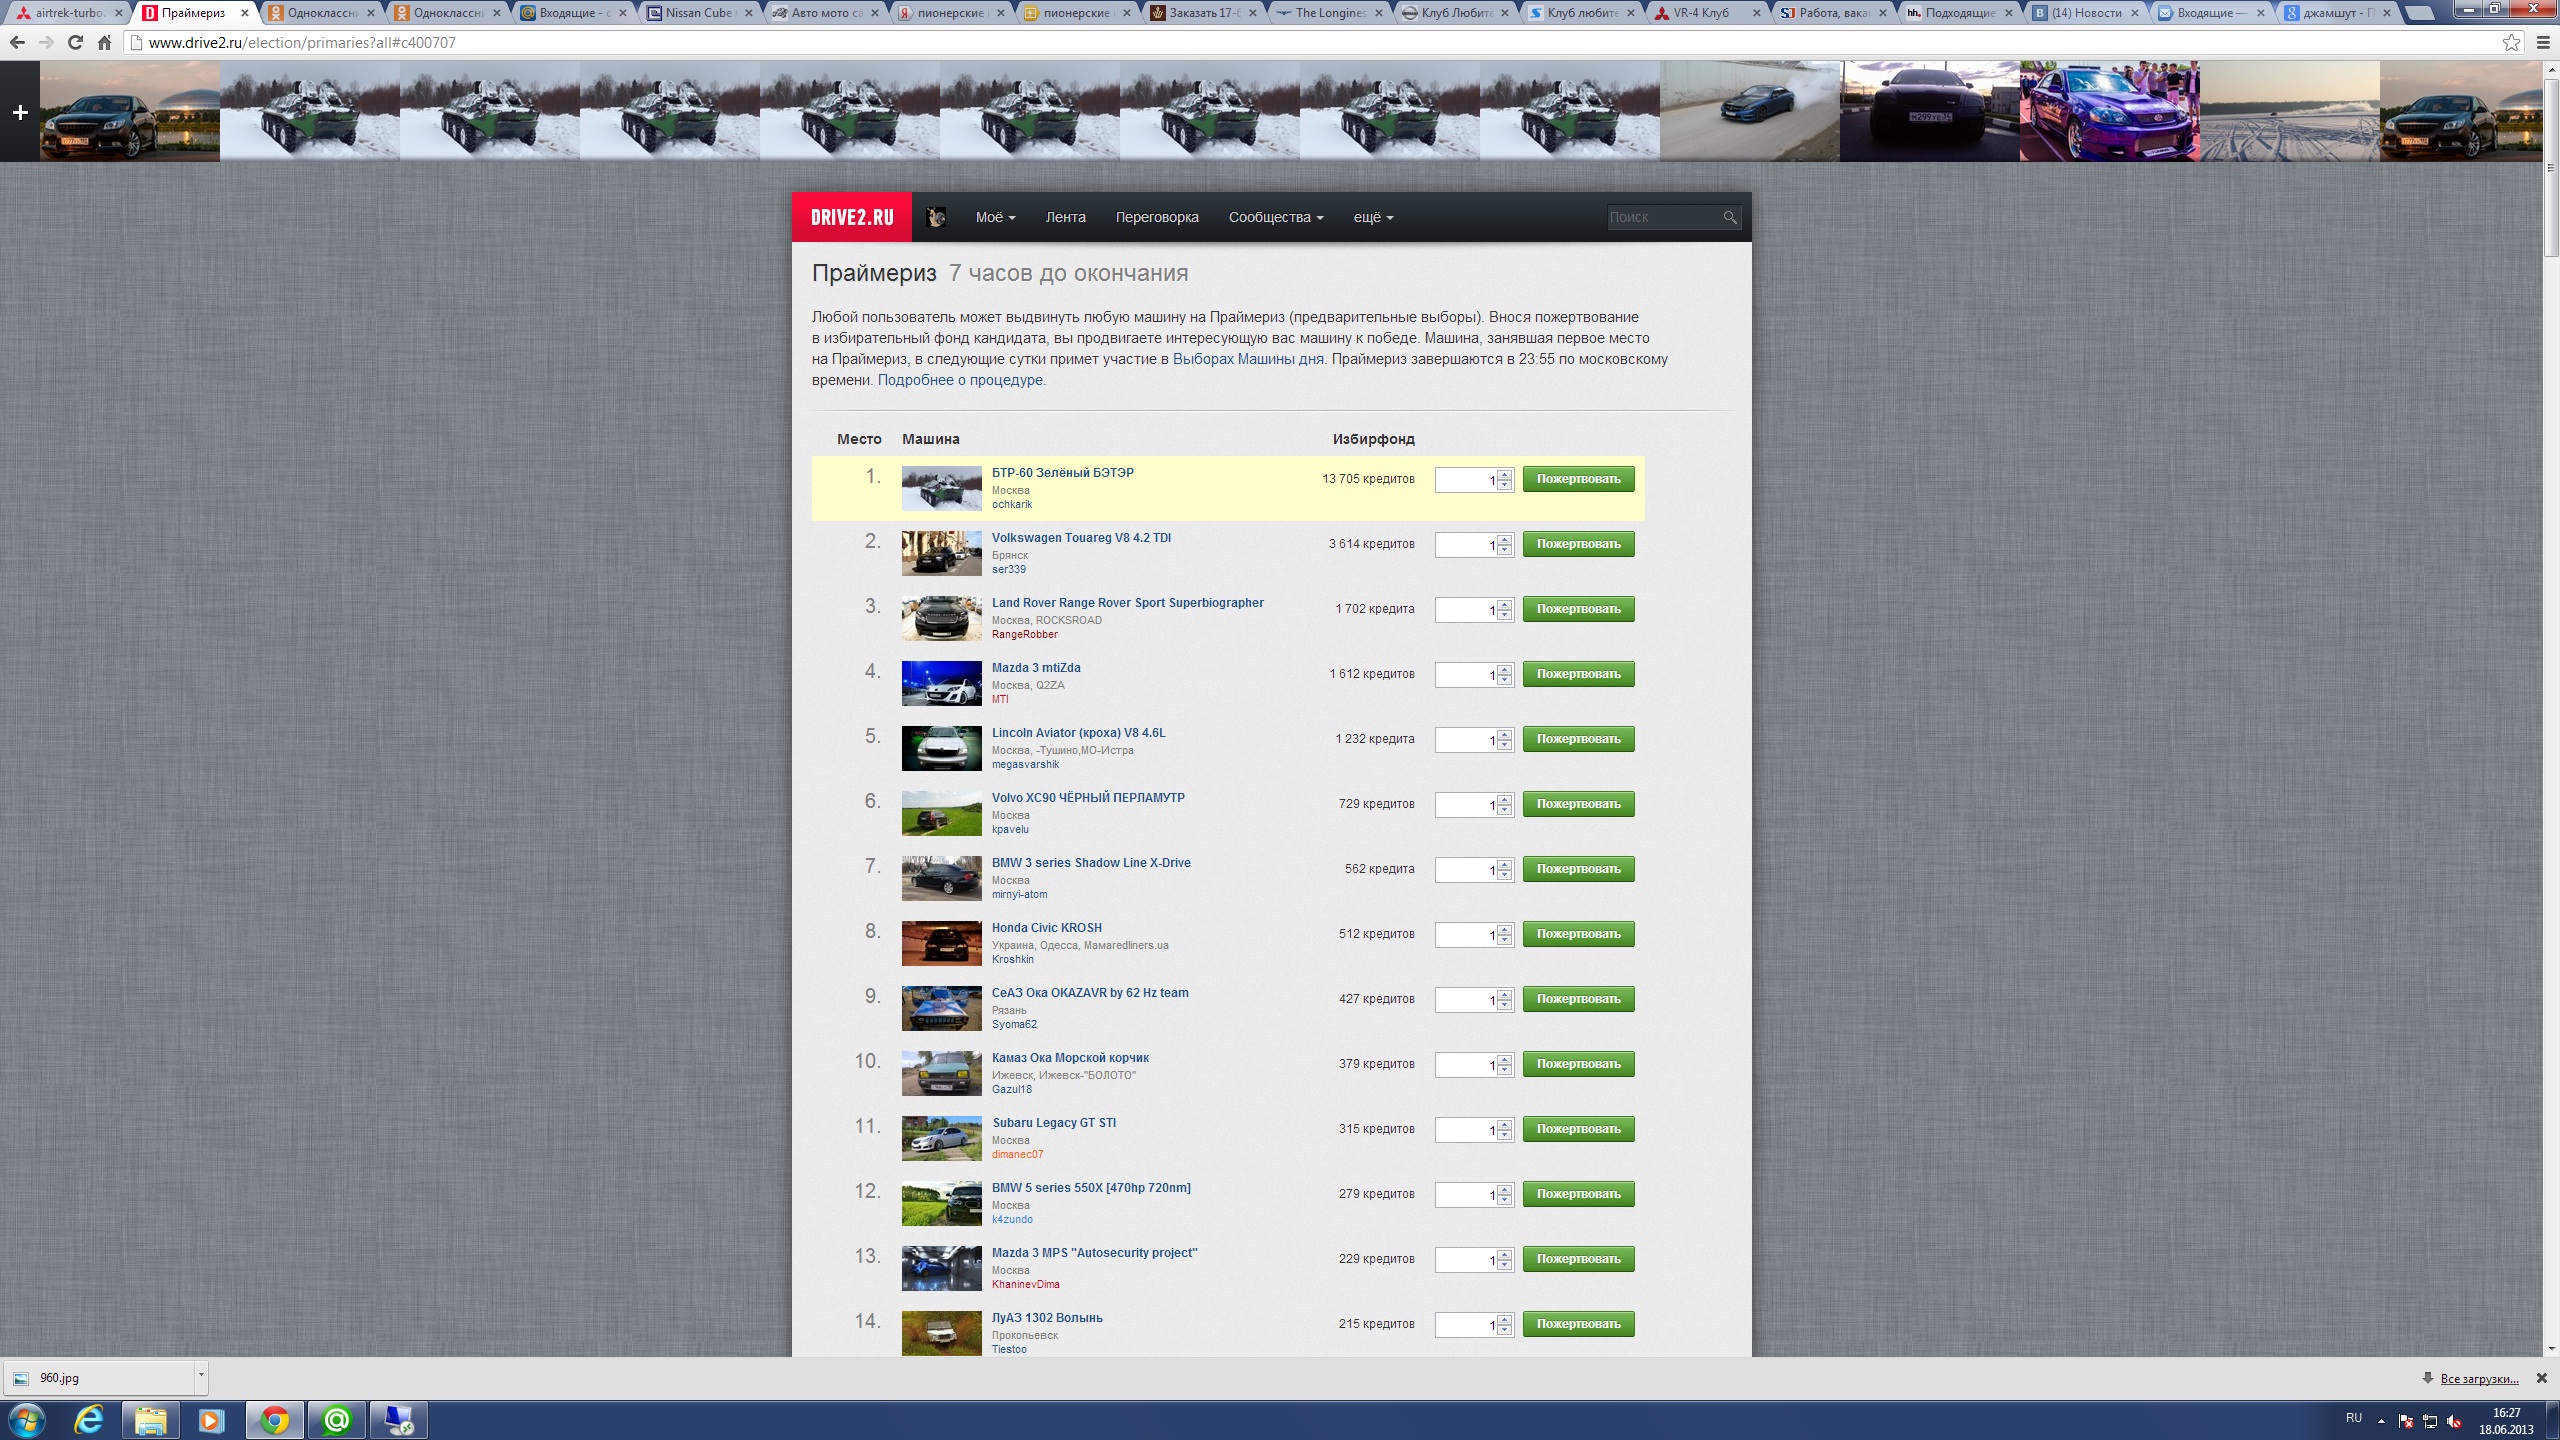
Task: Open the Лента menu item
Action: pyautogui.click(x=1065, y=218)
